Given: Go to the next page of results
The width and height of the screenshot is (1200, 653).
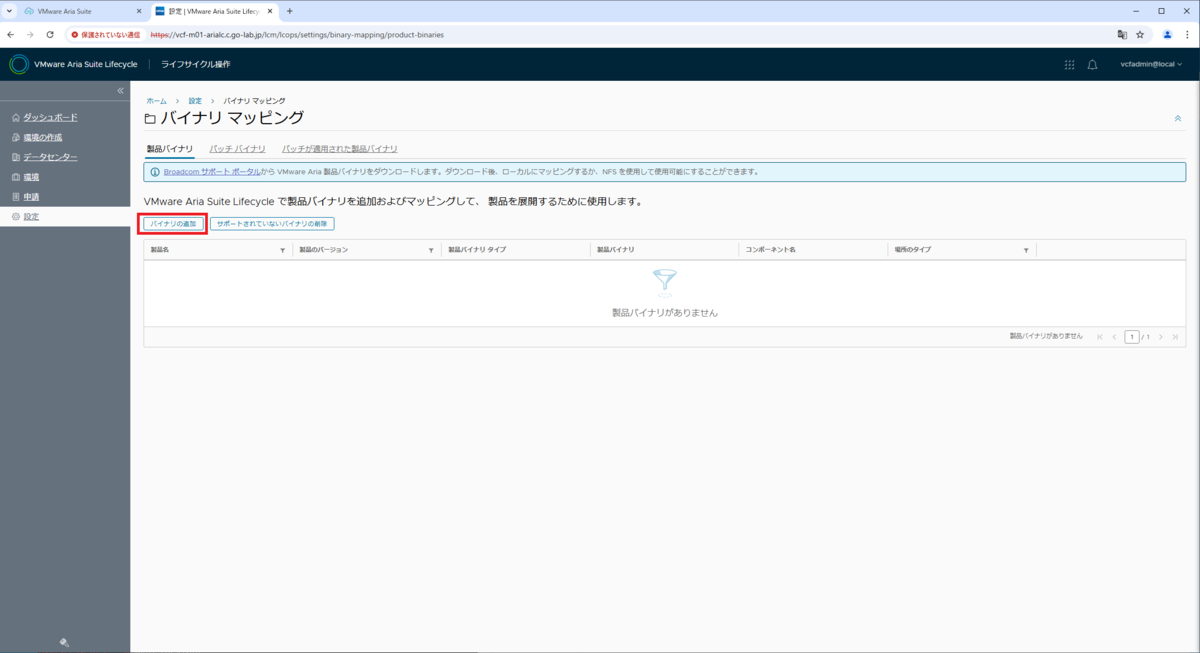Looking at the screenshot, I should click(1160, 337).
